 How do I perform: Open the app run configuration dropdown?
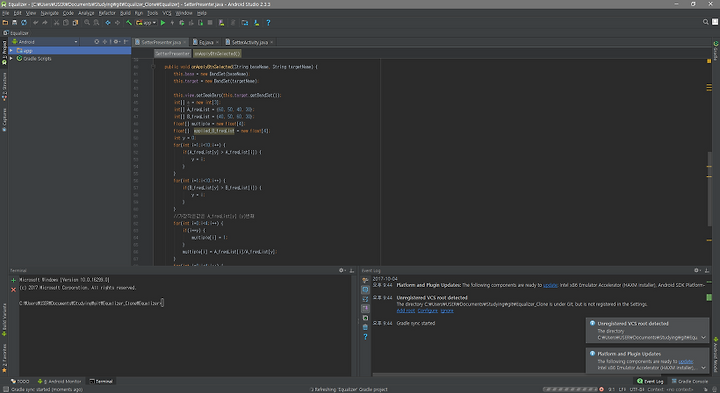(x=146, y=22)
